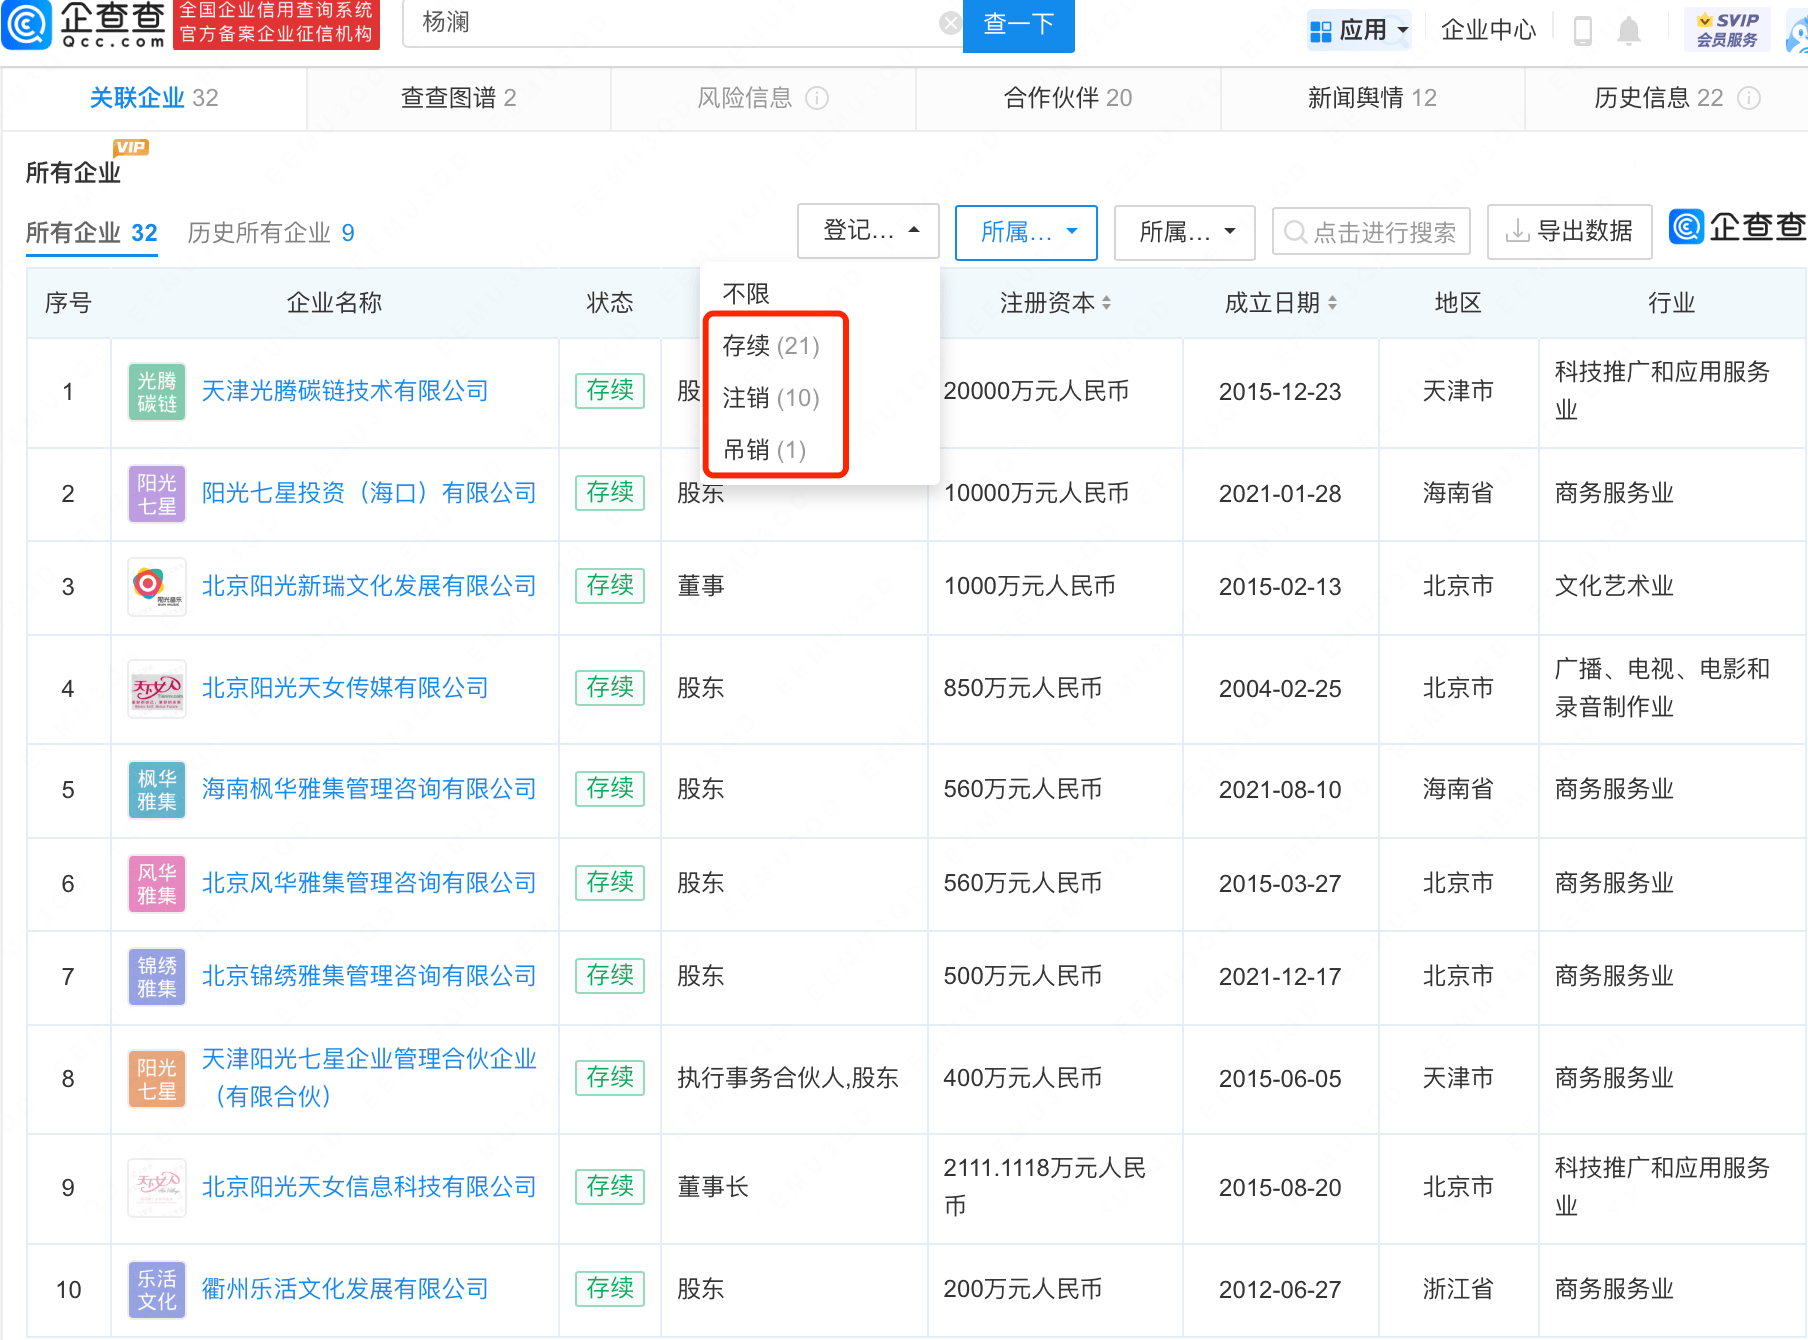The height and width of the screenshot is (1340, 1808).
Task: Open 北京阳光天女信息科技有限公司 link
Action: coord(369,1187)
